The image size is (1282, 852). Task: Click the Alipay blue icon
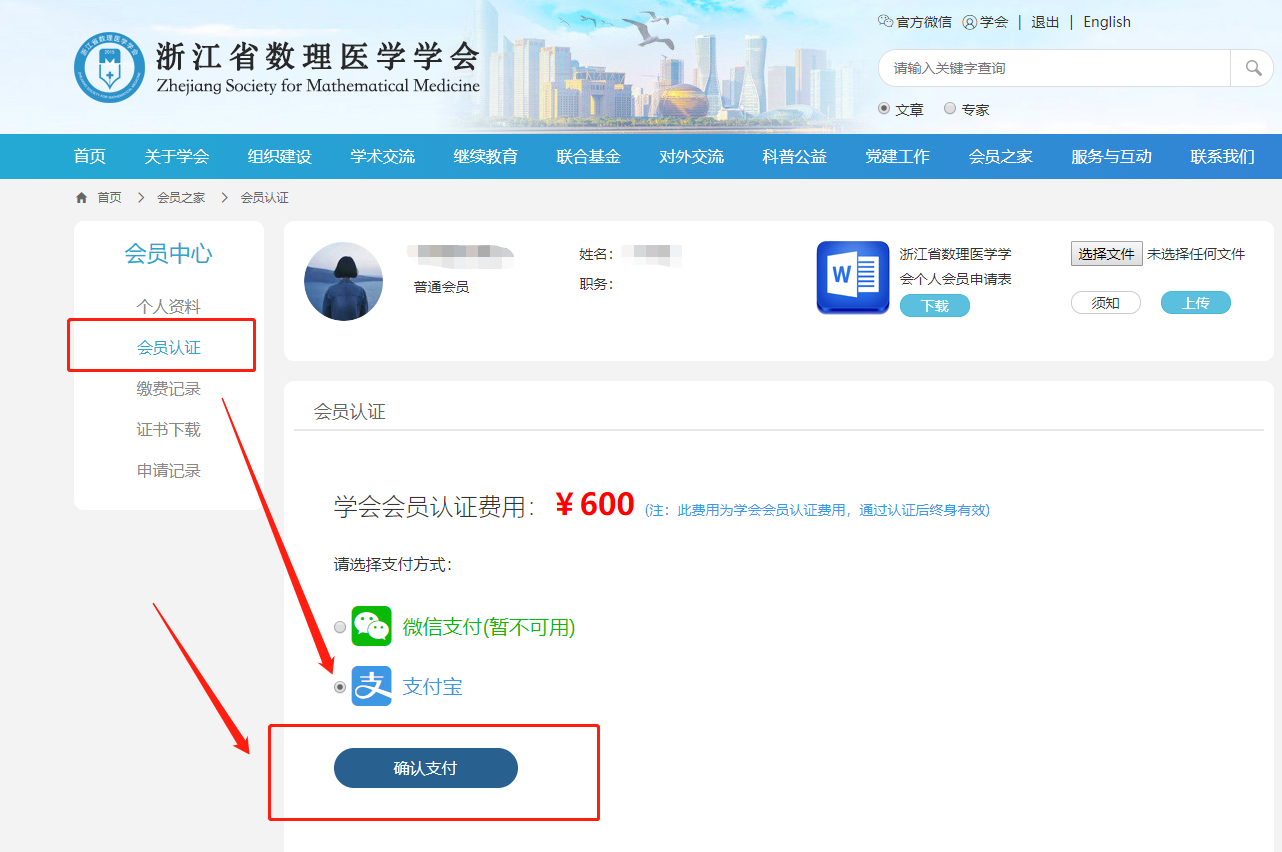point(371,686)
